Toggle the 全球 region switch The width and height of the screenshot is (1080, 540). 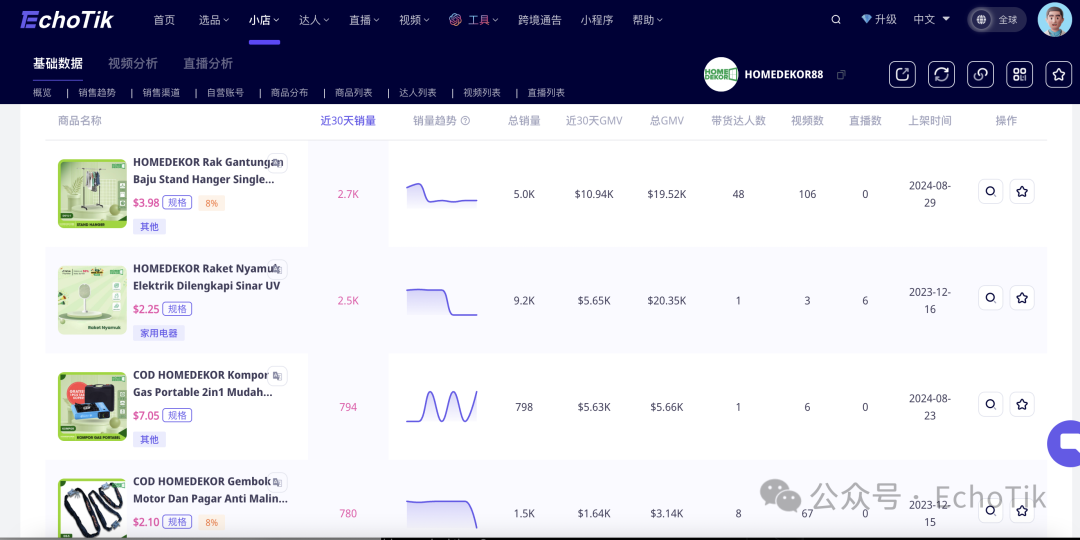(x=997, y=19)
